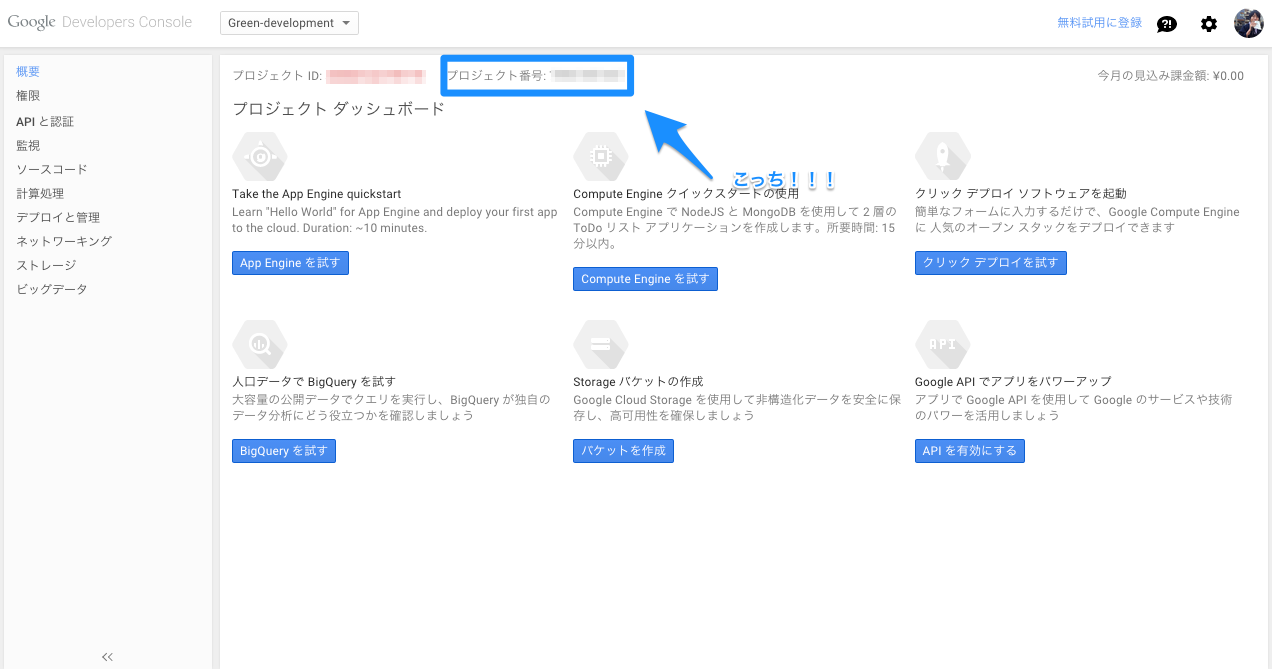Viewport: 1272px width, 669px height.
Task: Click the 無料試用に登録 link
Action: click(1102, 20)
